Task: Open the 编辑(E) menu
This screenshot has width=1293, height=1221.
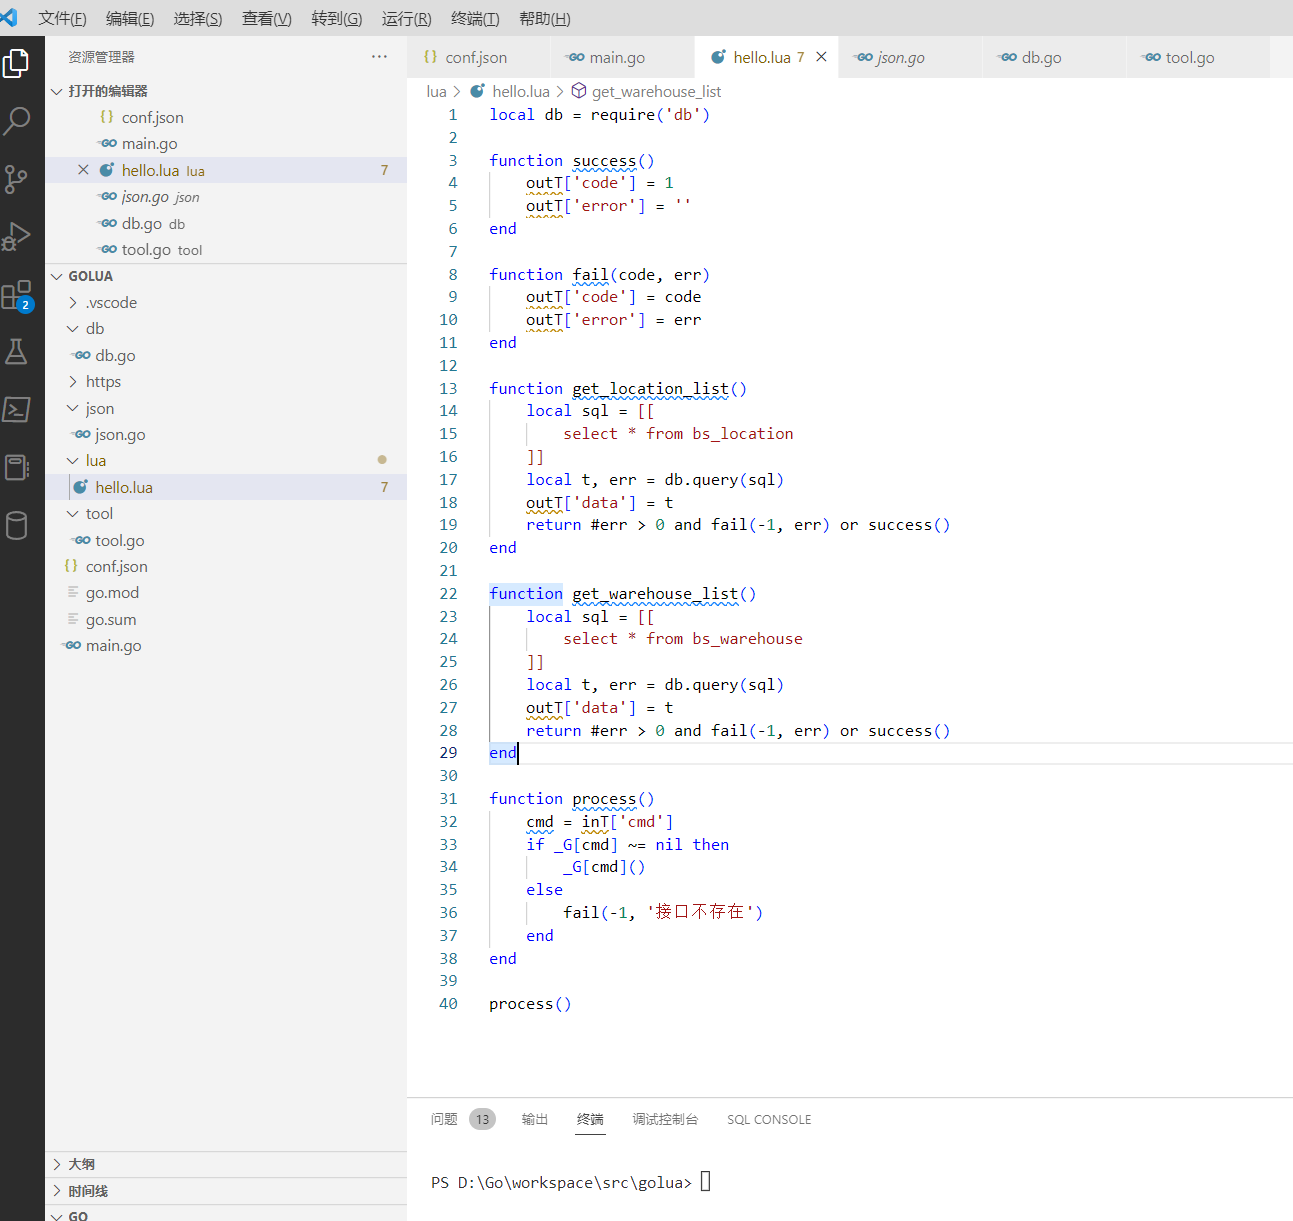Action: click(x=130, y=18)
